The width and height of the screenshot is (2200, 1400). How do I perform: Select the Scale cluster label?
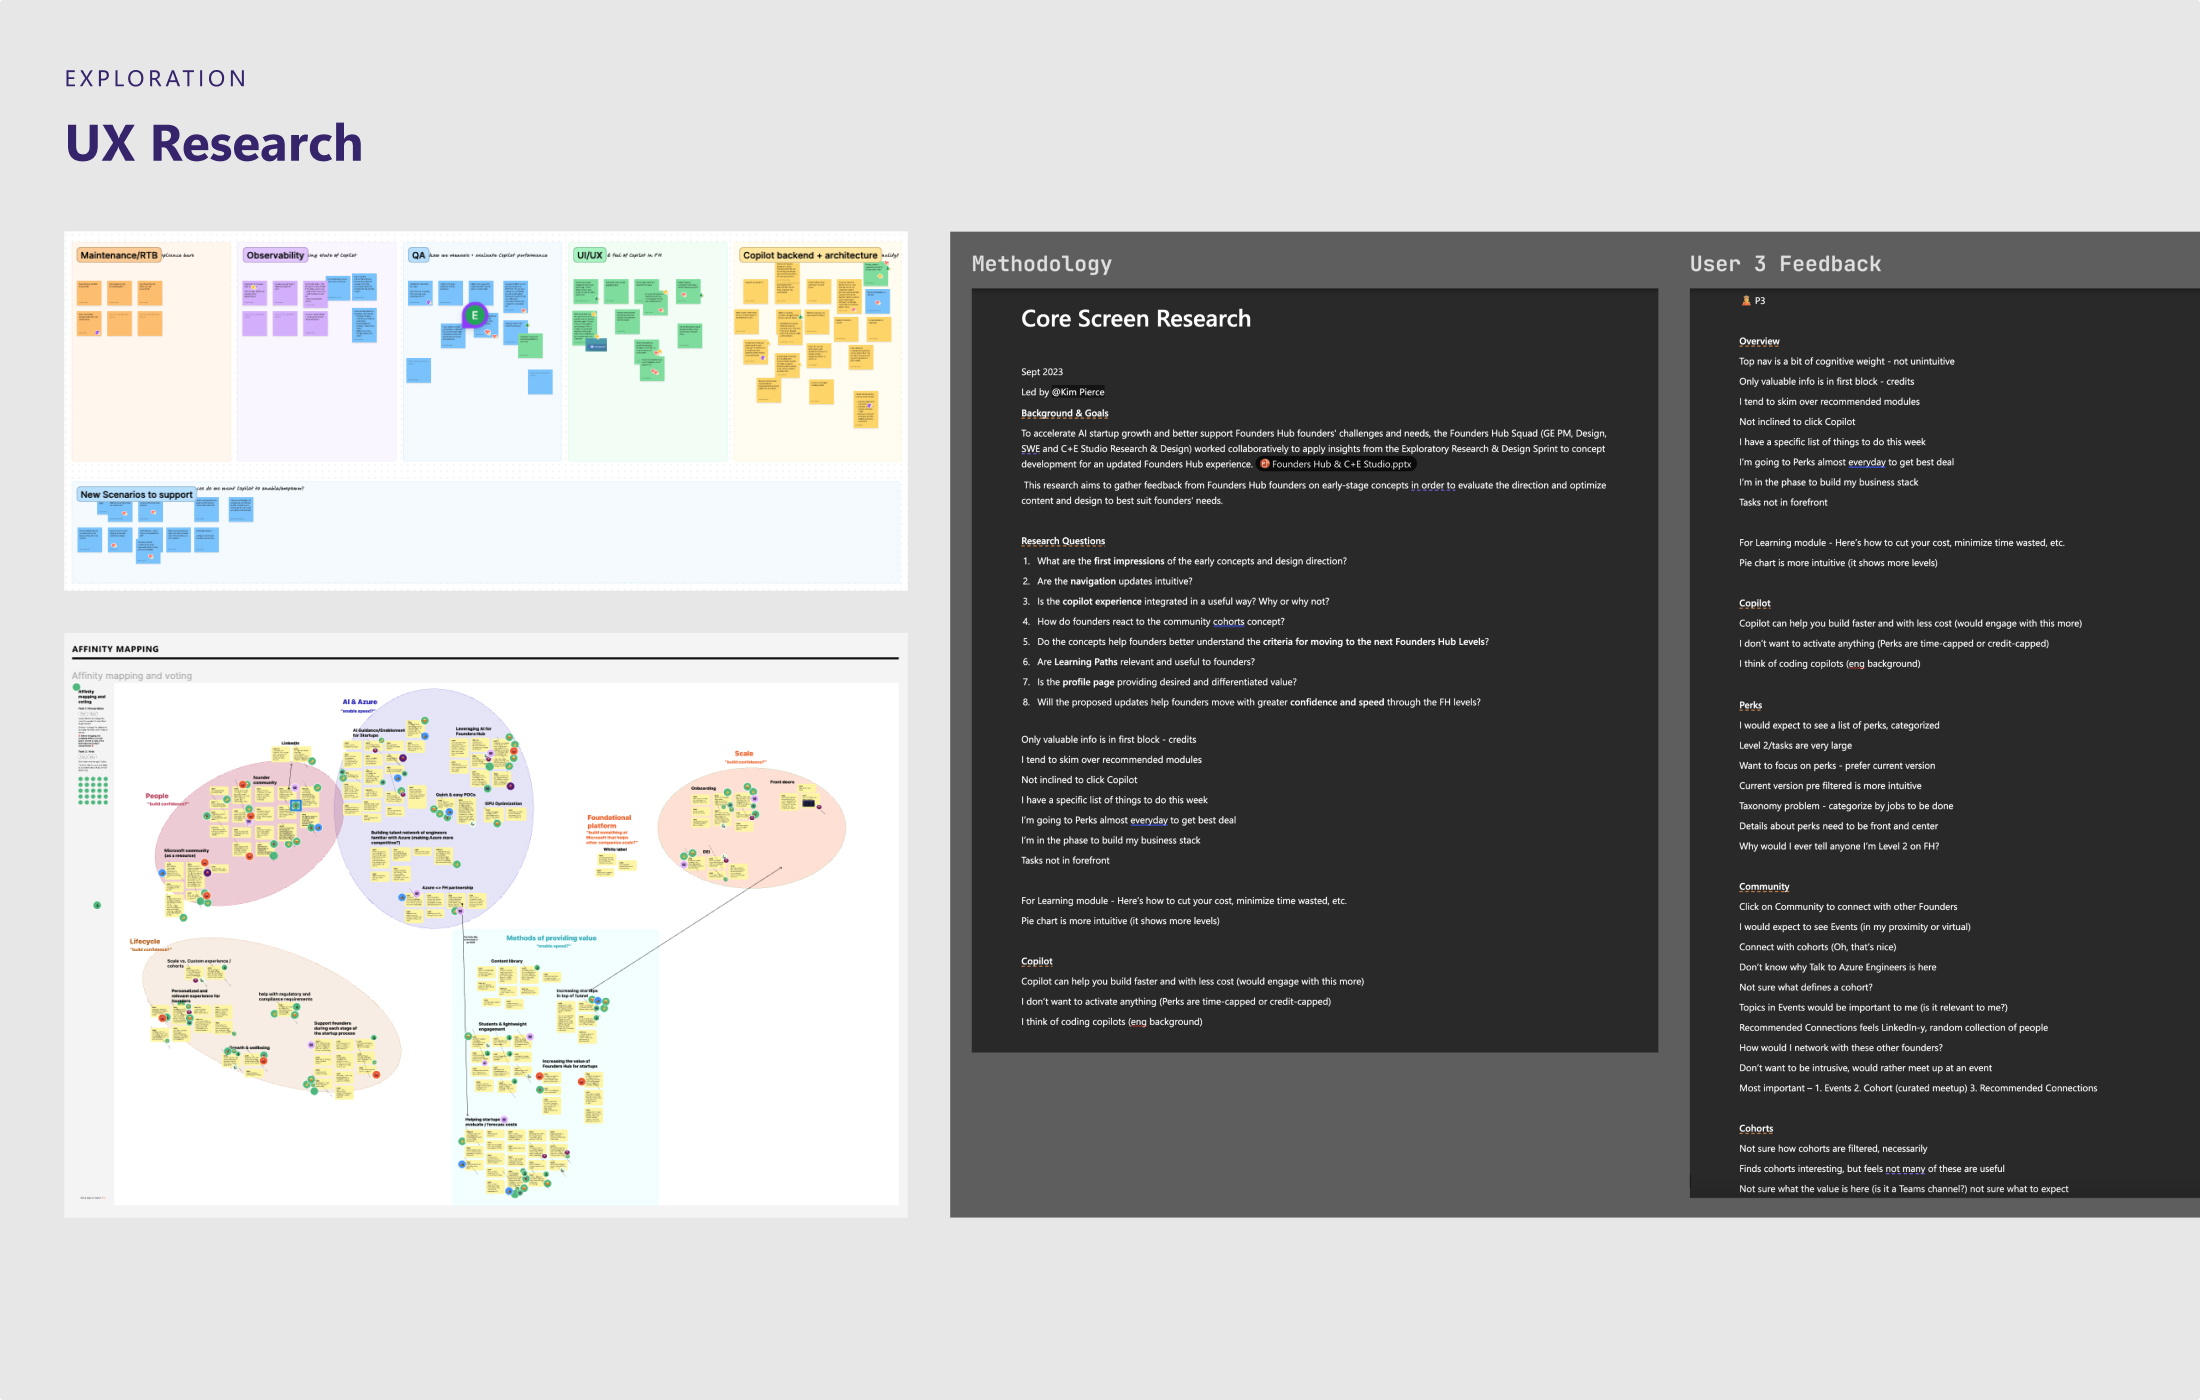(x=744, y=753)
